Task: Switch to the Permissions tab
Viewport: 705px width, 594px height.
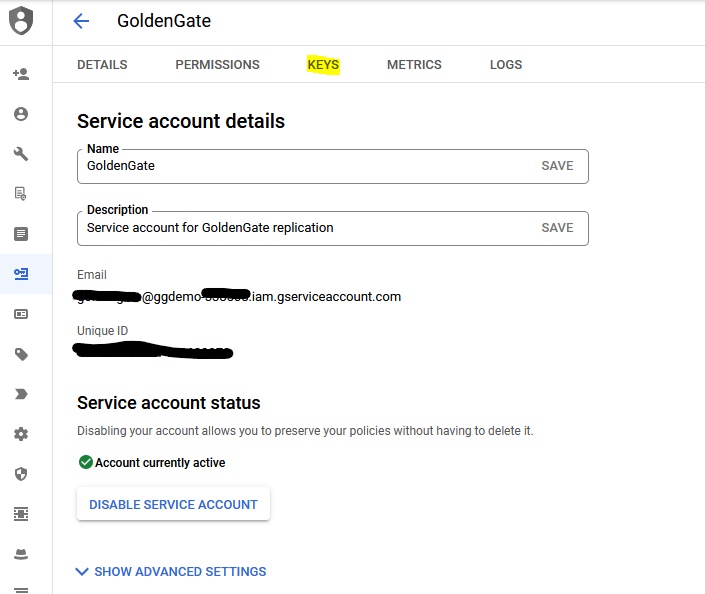Action: pyautogui.click(x=217, y=65)
